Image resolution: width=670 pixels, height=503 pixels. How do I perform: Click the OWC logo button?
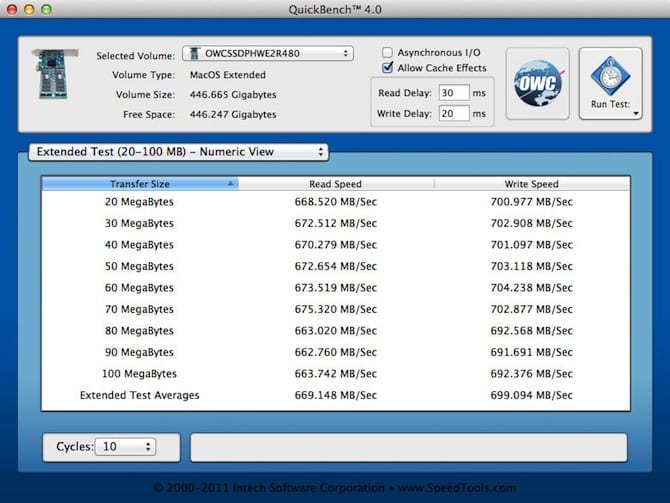(537, 84)
